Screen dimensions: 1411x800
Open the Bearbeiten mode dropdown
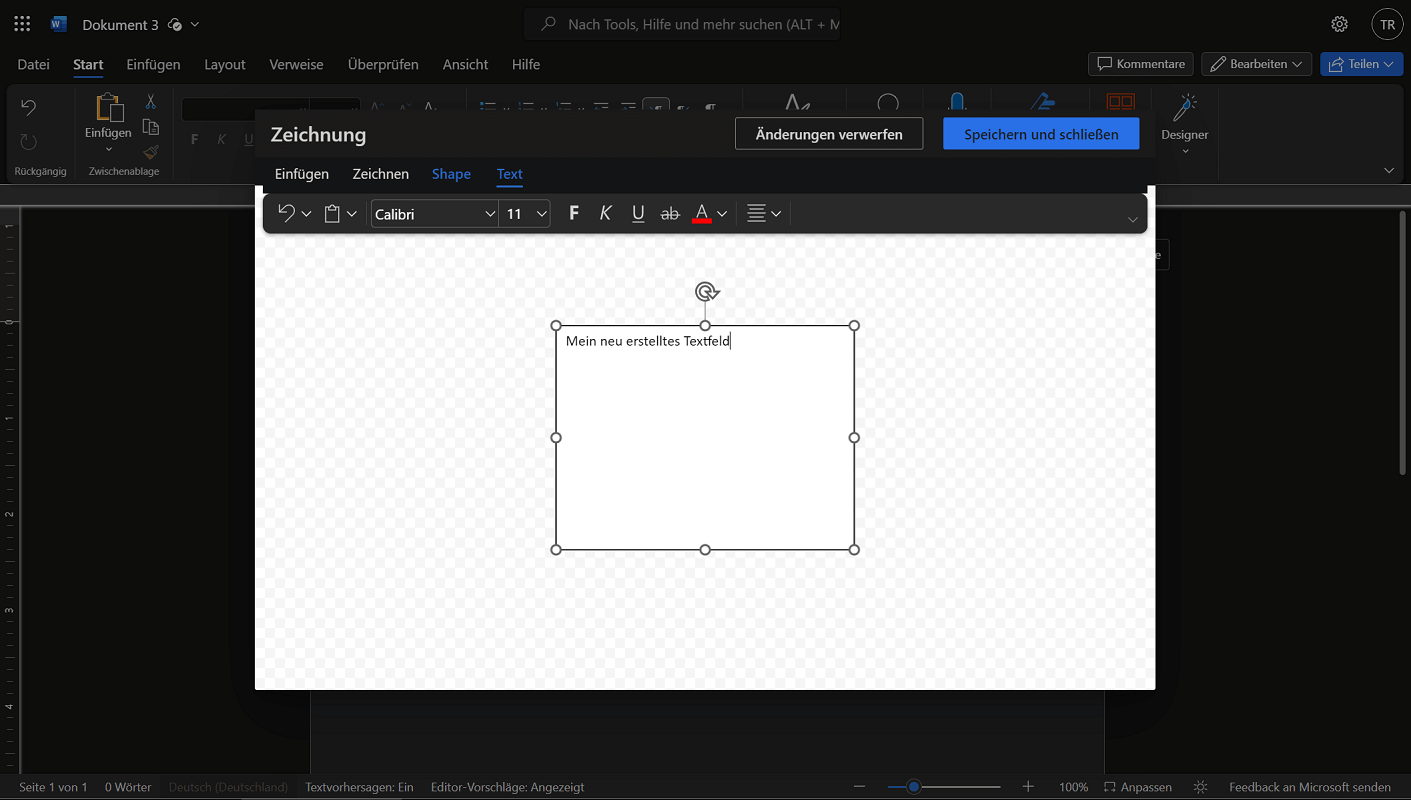pyautogui.click(x=1257, y=64)
